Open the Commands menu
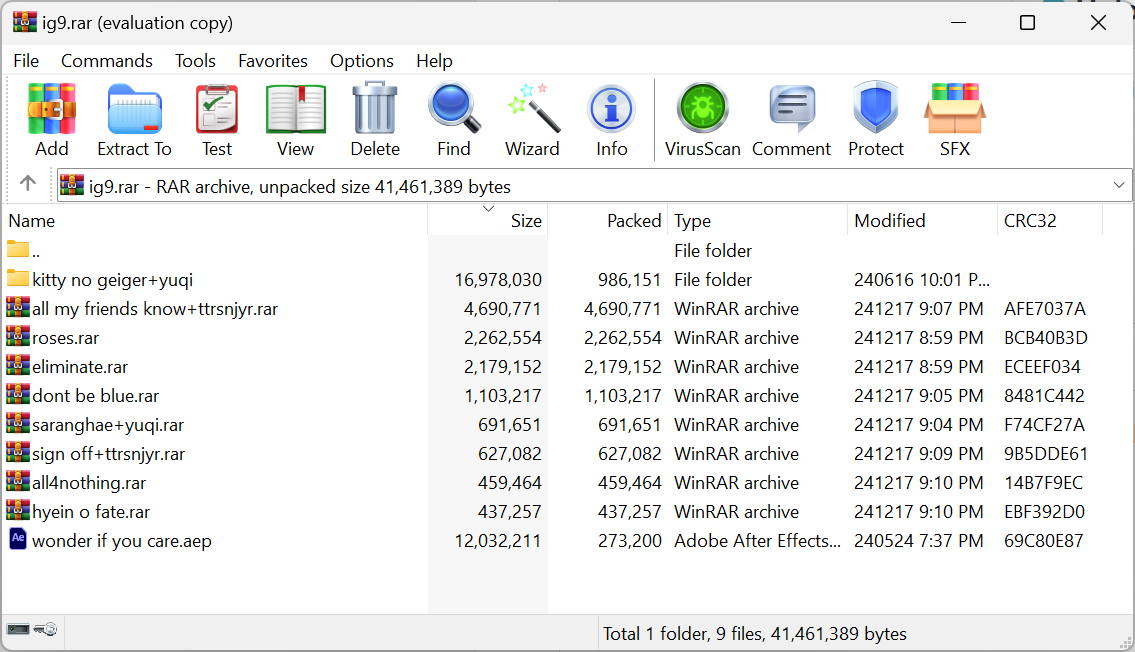 [x=107, y=61]
